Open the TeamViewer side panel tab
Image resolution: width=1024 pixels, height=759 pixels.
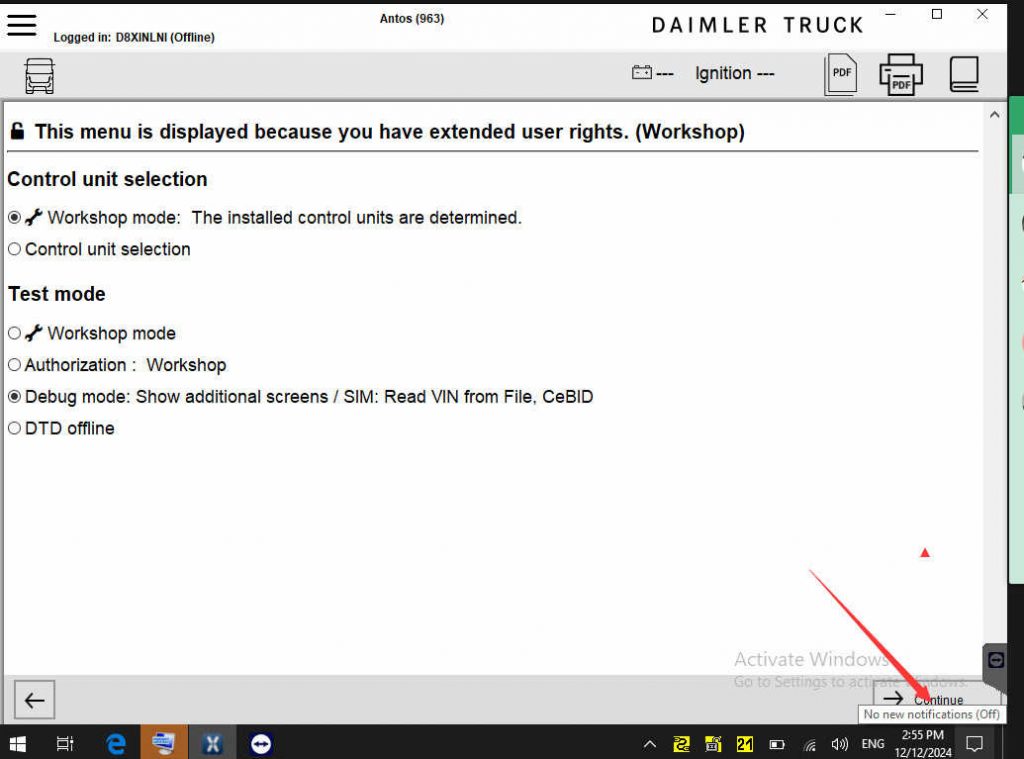point(995,660)
